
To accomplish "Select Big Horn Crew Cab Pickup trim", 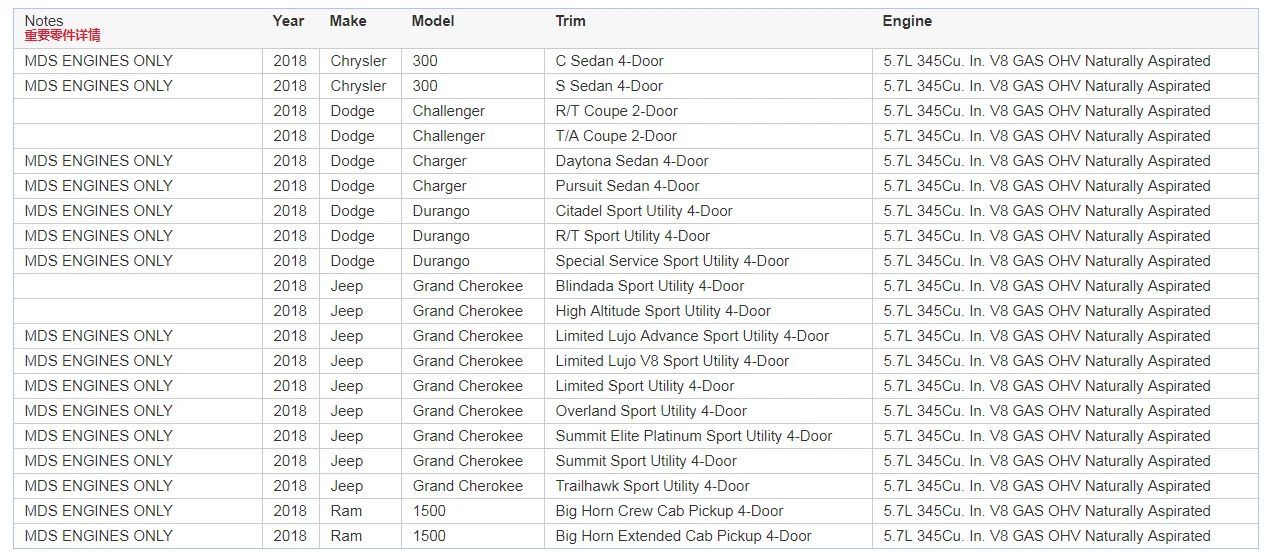I will click(669, 511).
